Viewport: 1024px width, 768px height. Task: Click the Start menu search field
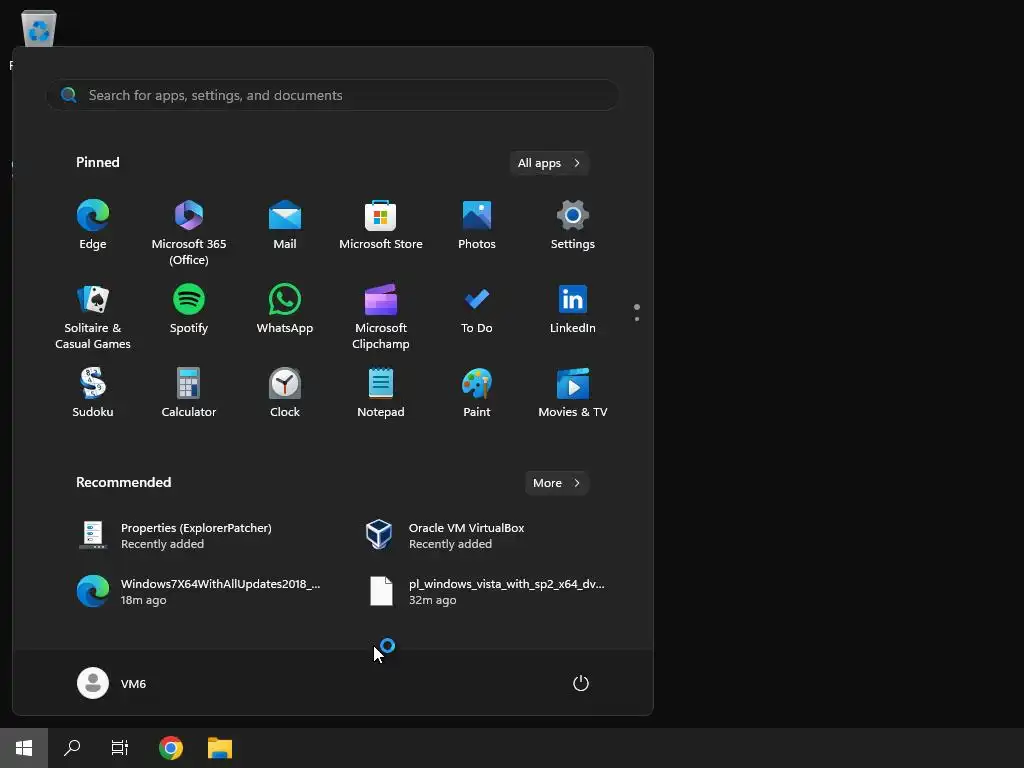(332, 95)
